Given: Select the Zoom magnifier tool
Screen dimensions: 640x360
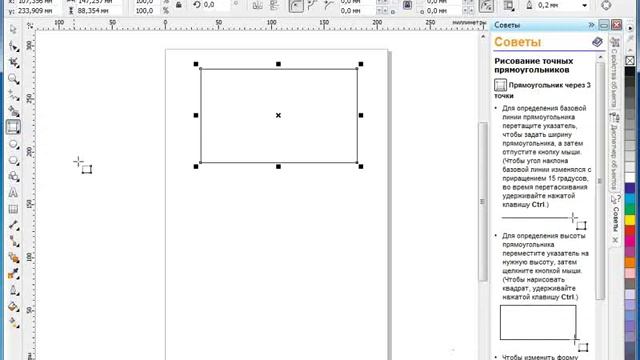Looking at the screenshot, I should (x=13, y=79).
